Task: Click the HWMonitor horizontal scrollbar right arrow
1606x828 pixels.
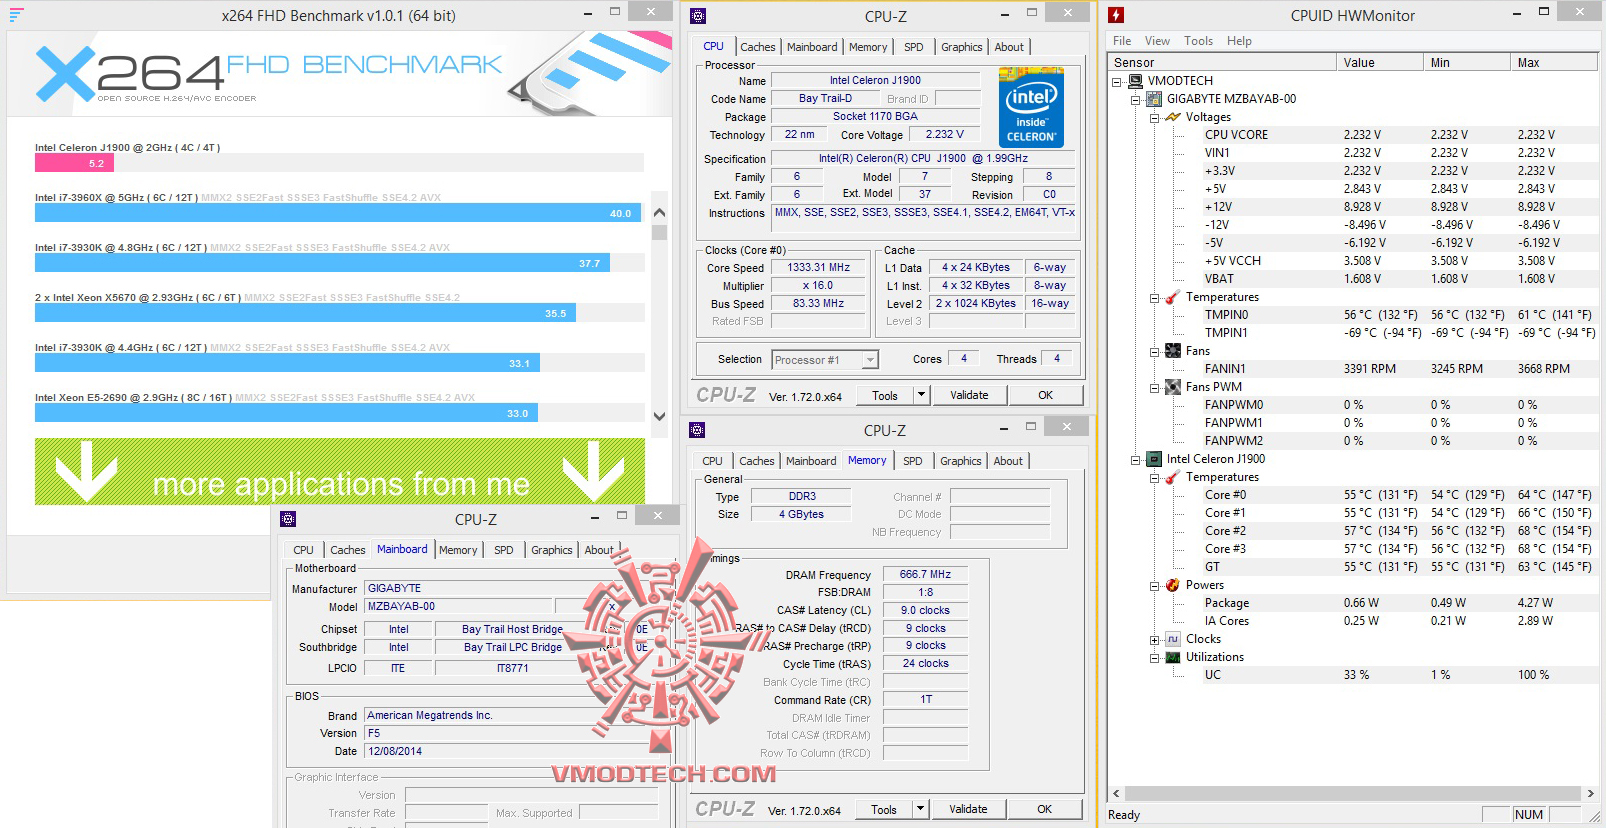Action: [x=1590, y=793]
